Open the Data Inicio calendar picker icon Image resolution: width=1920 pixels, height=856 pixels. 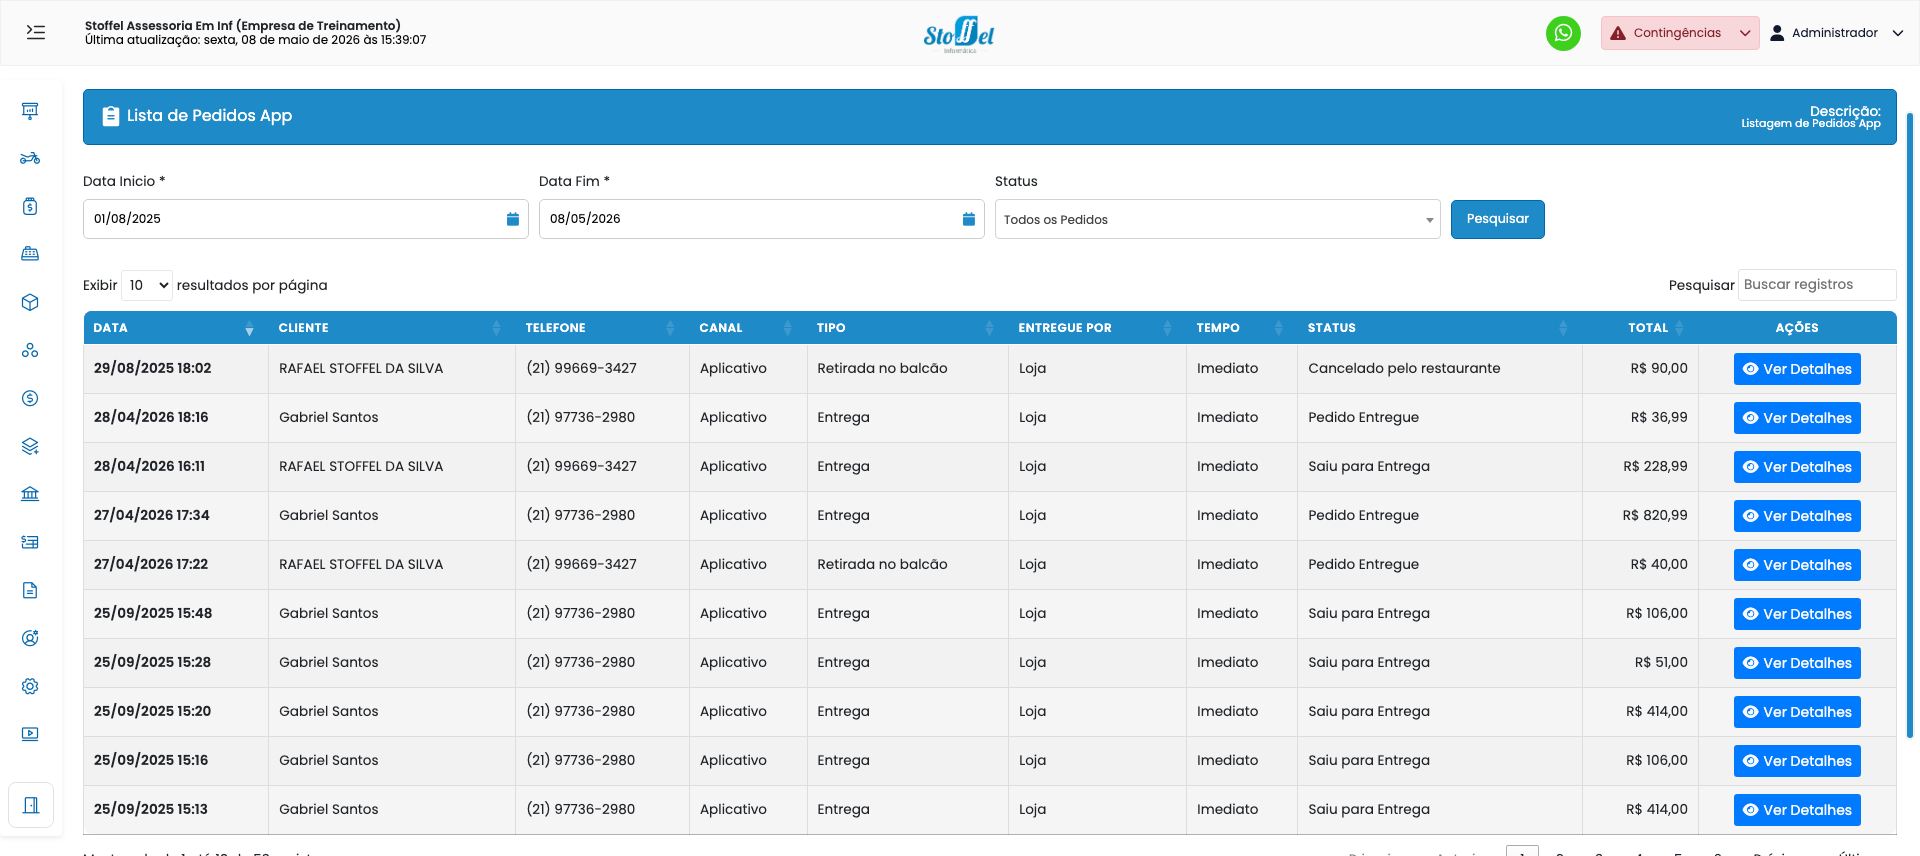(512, 219)
